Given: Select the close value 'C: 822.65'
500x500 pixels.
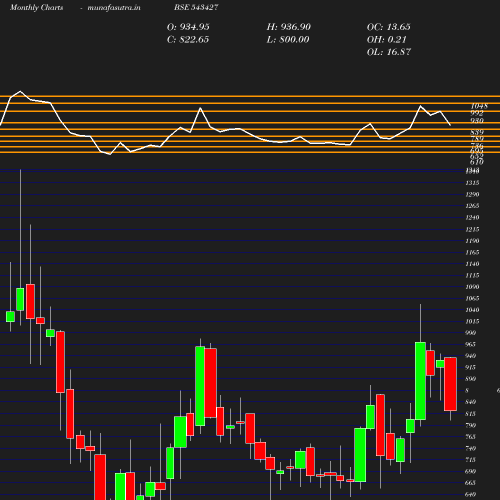Looking at the screenshot, I should [x=188, y=40].
